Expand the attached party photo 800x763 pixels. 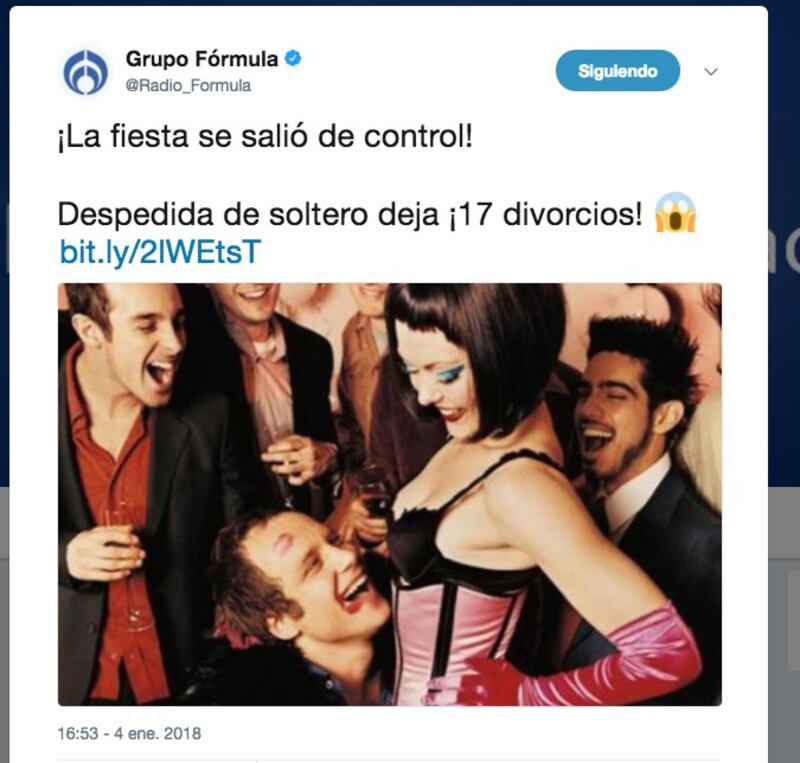coord(390,495)
